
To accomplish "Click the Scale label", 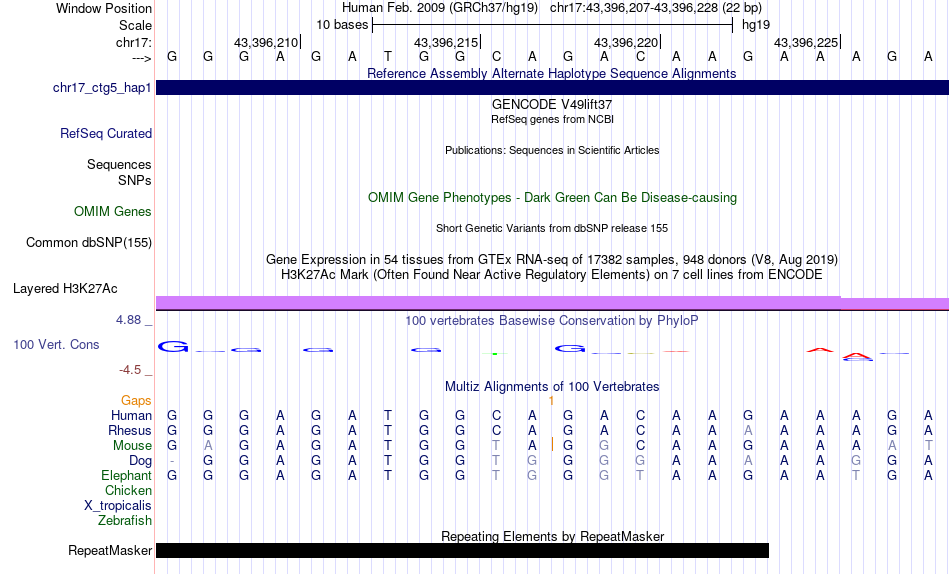I will (135, 25).
